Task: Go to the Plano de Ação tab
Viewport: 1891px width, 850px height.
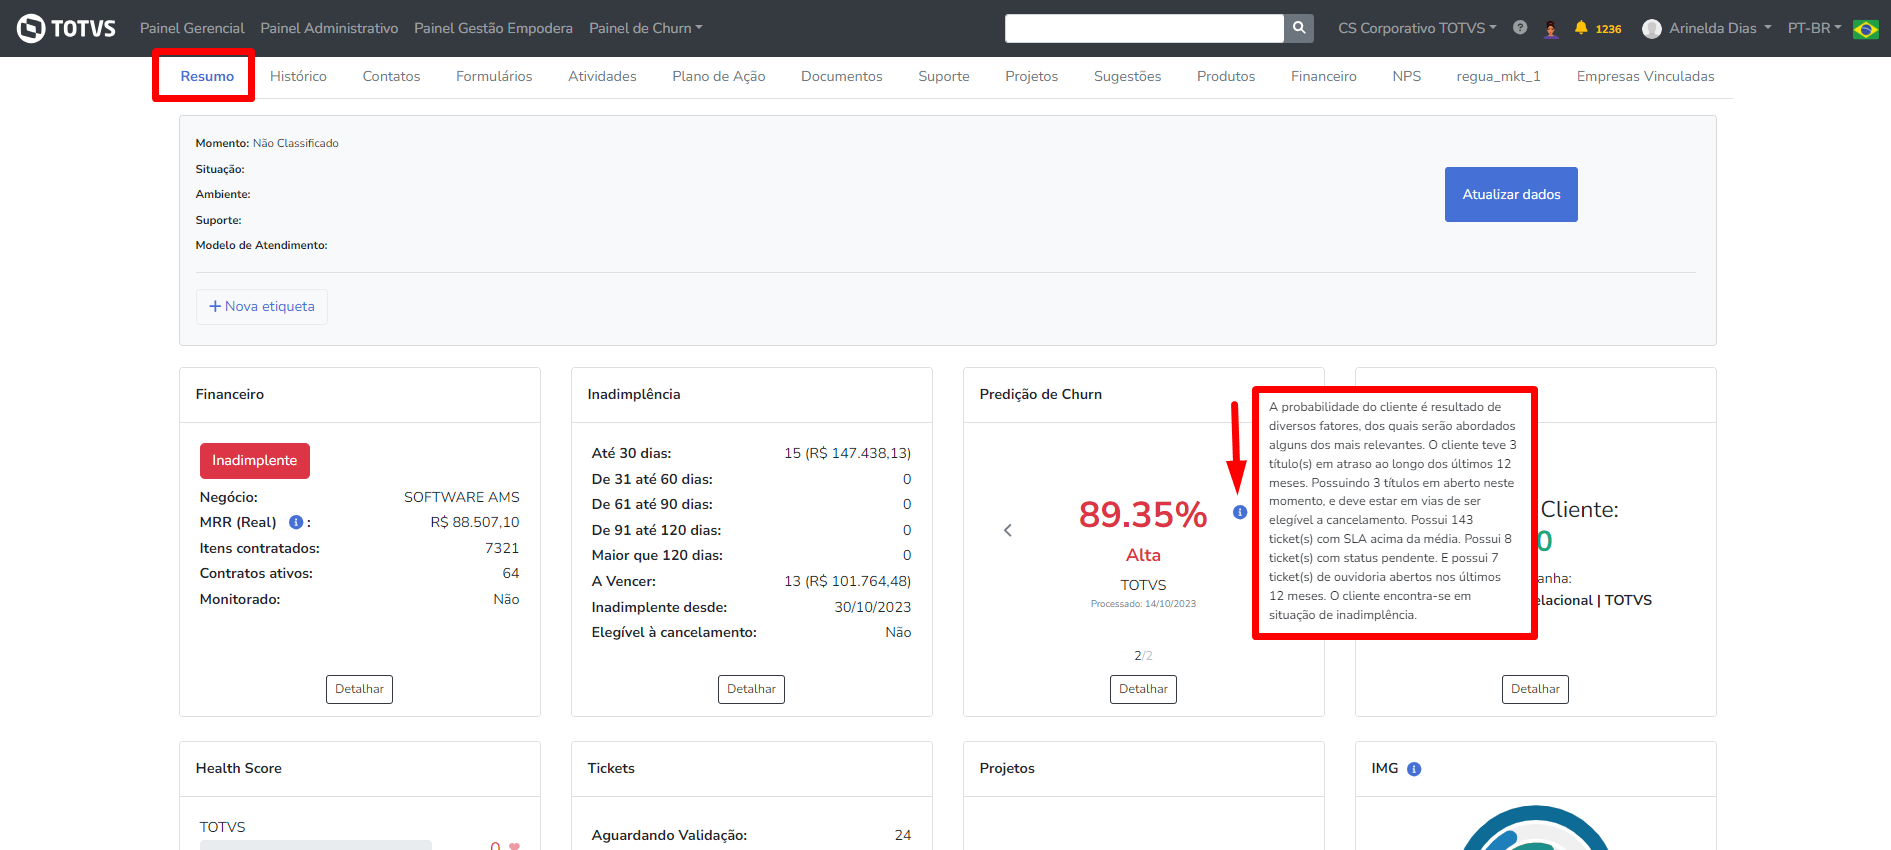Action: [x=718, y=76]
